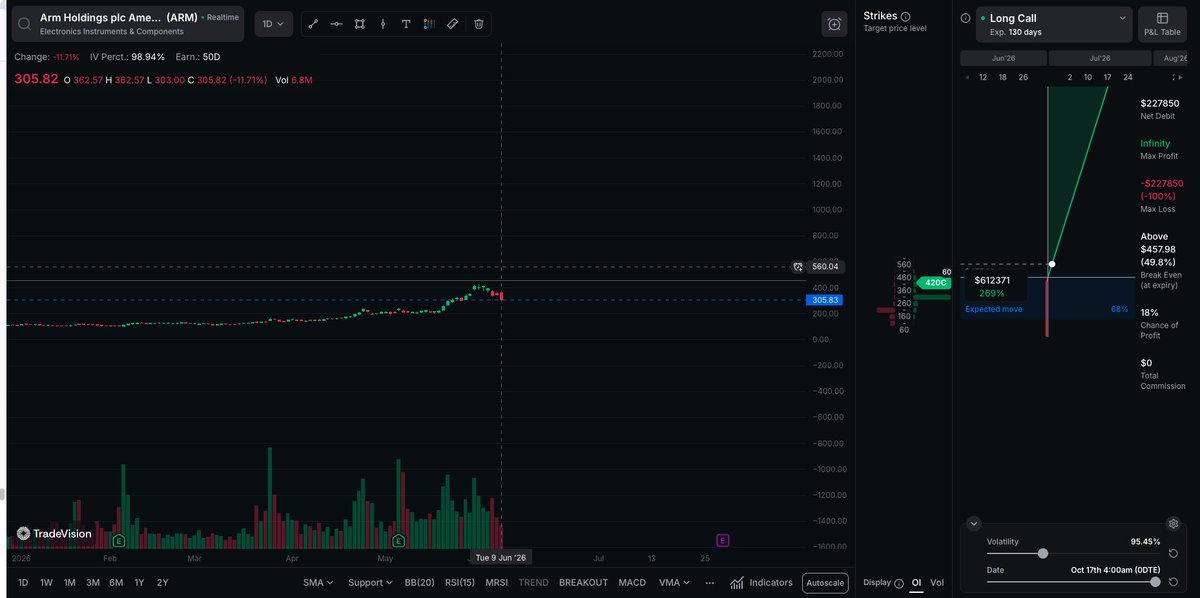Select the vertical line marker tool
Image resolution: width=1200 pixels, height=598 pixels.
tap(383, 23)
